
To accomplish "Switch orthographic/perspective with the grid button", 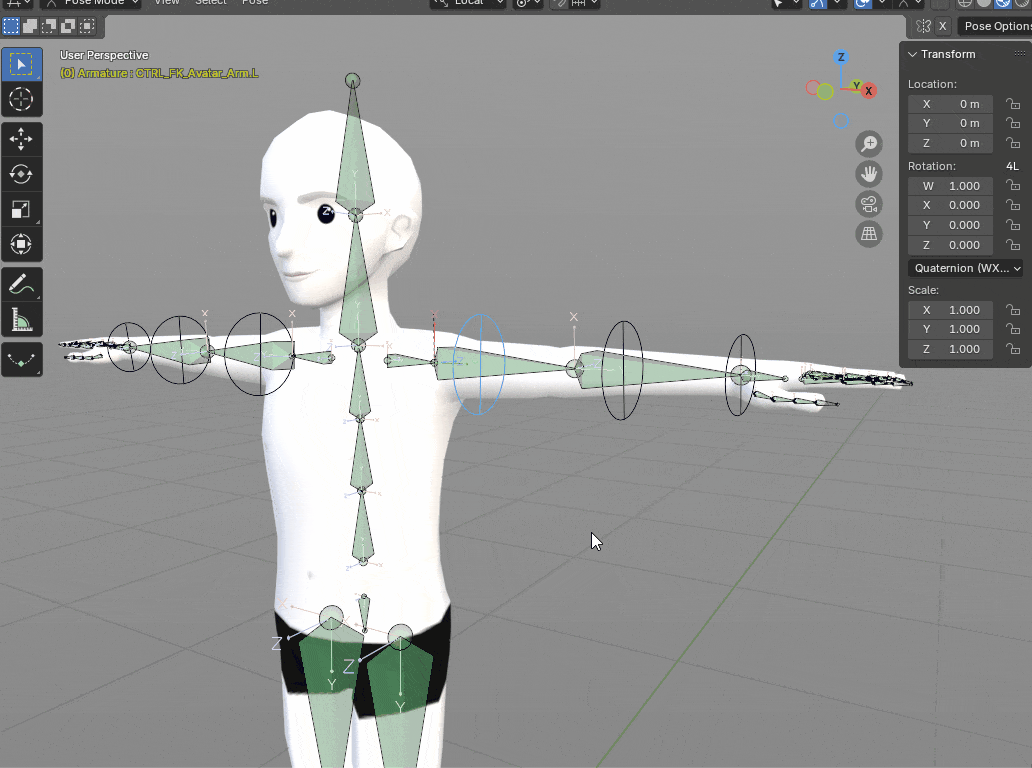I will click(869, 234).
